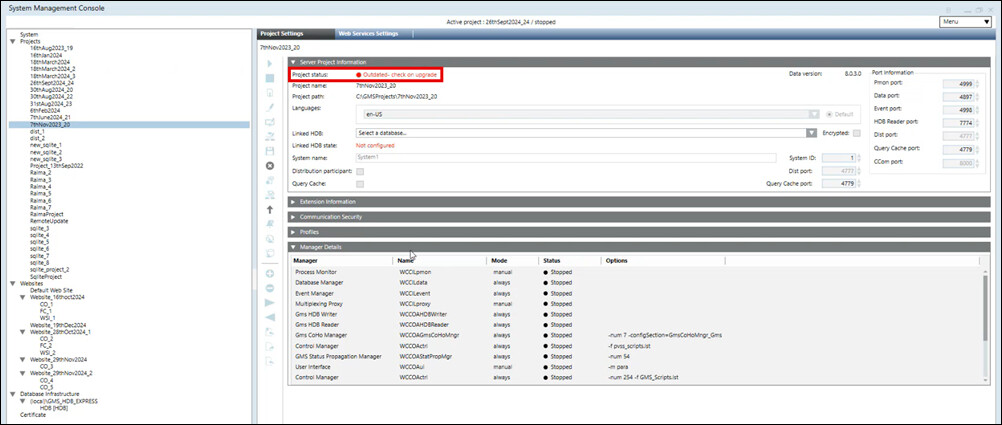Select the Project Settings tab
The image size is (1002, 425).
(282, 33)
